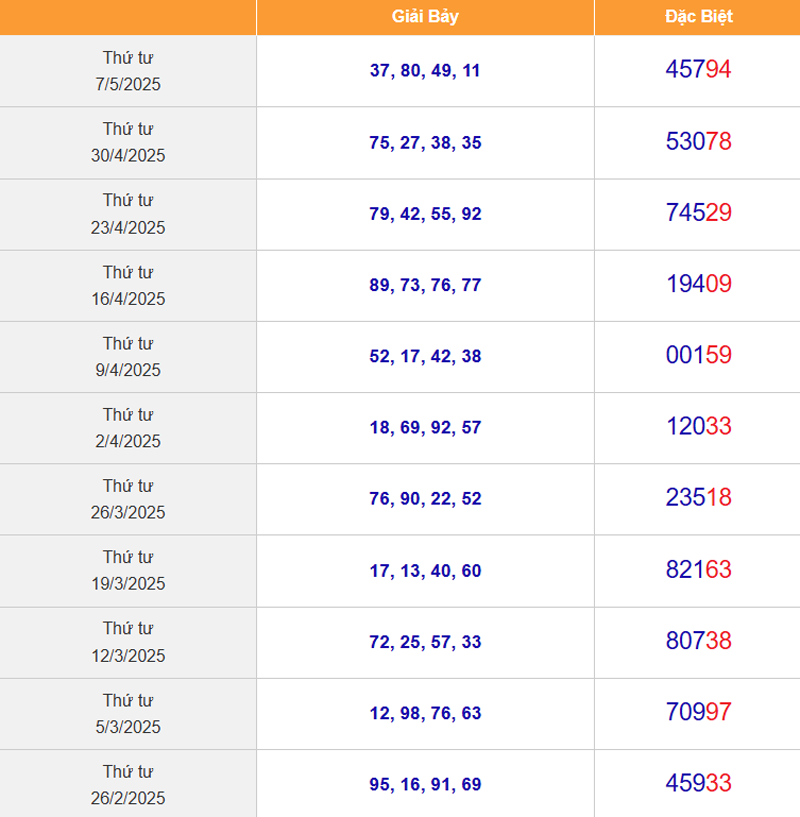
Task: Click special prize number 70997
Action: point(698,712)
